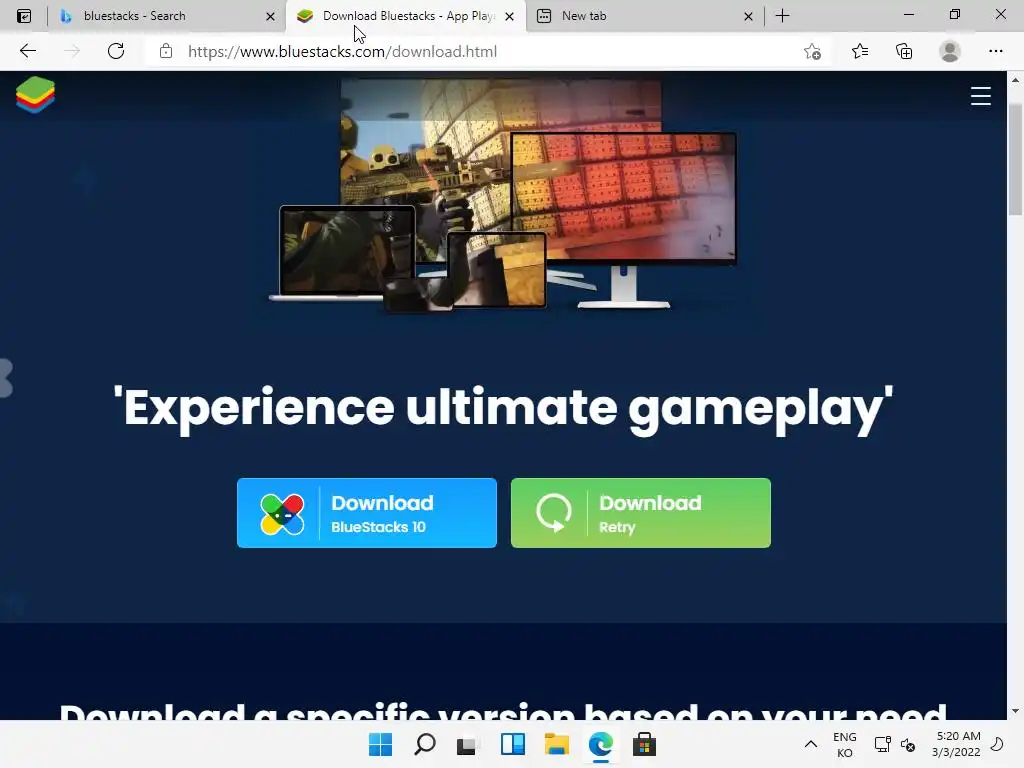Close the Download Bluestacks tab
The width and height of the screenshot is (1024, 768).
(x=509, y=16)
